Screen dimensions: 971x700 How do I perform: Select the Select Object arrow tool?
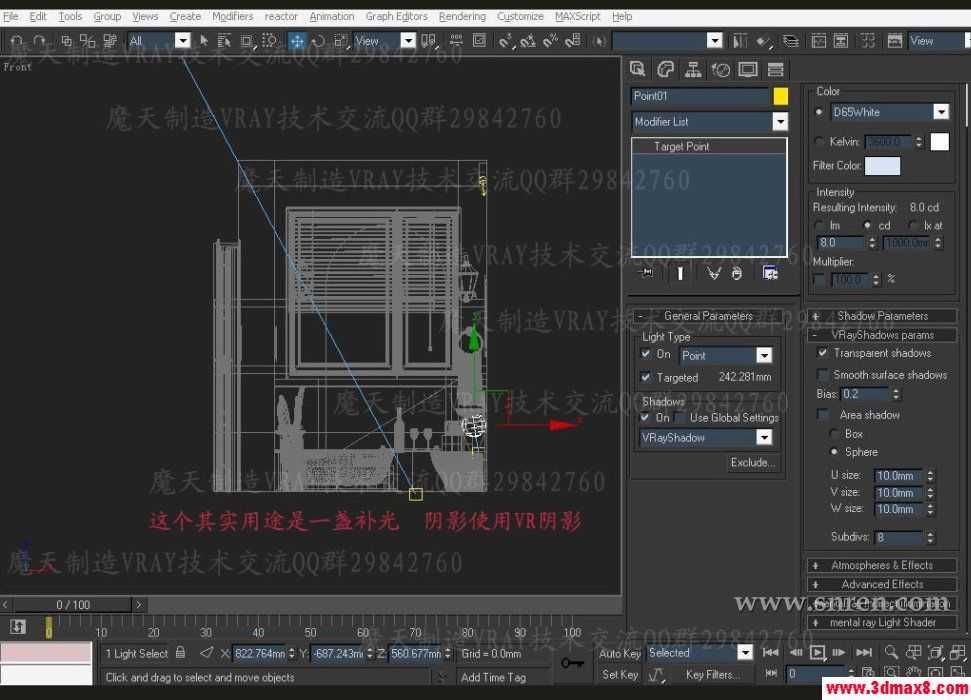click(x=204, y=41)
